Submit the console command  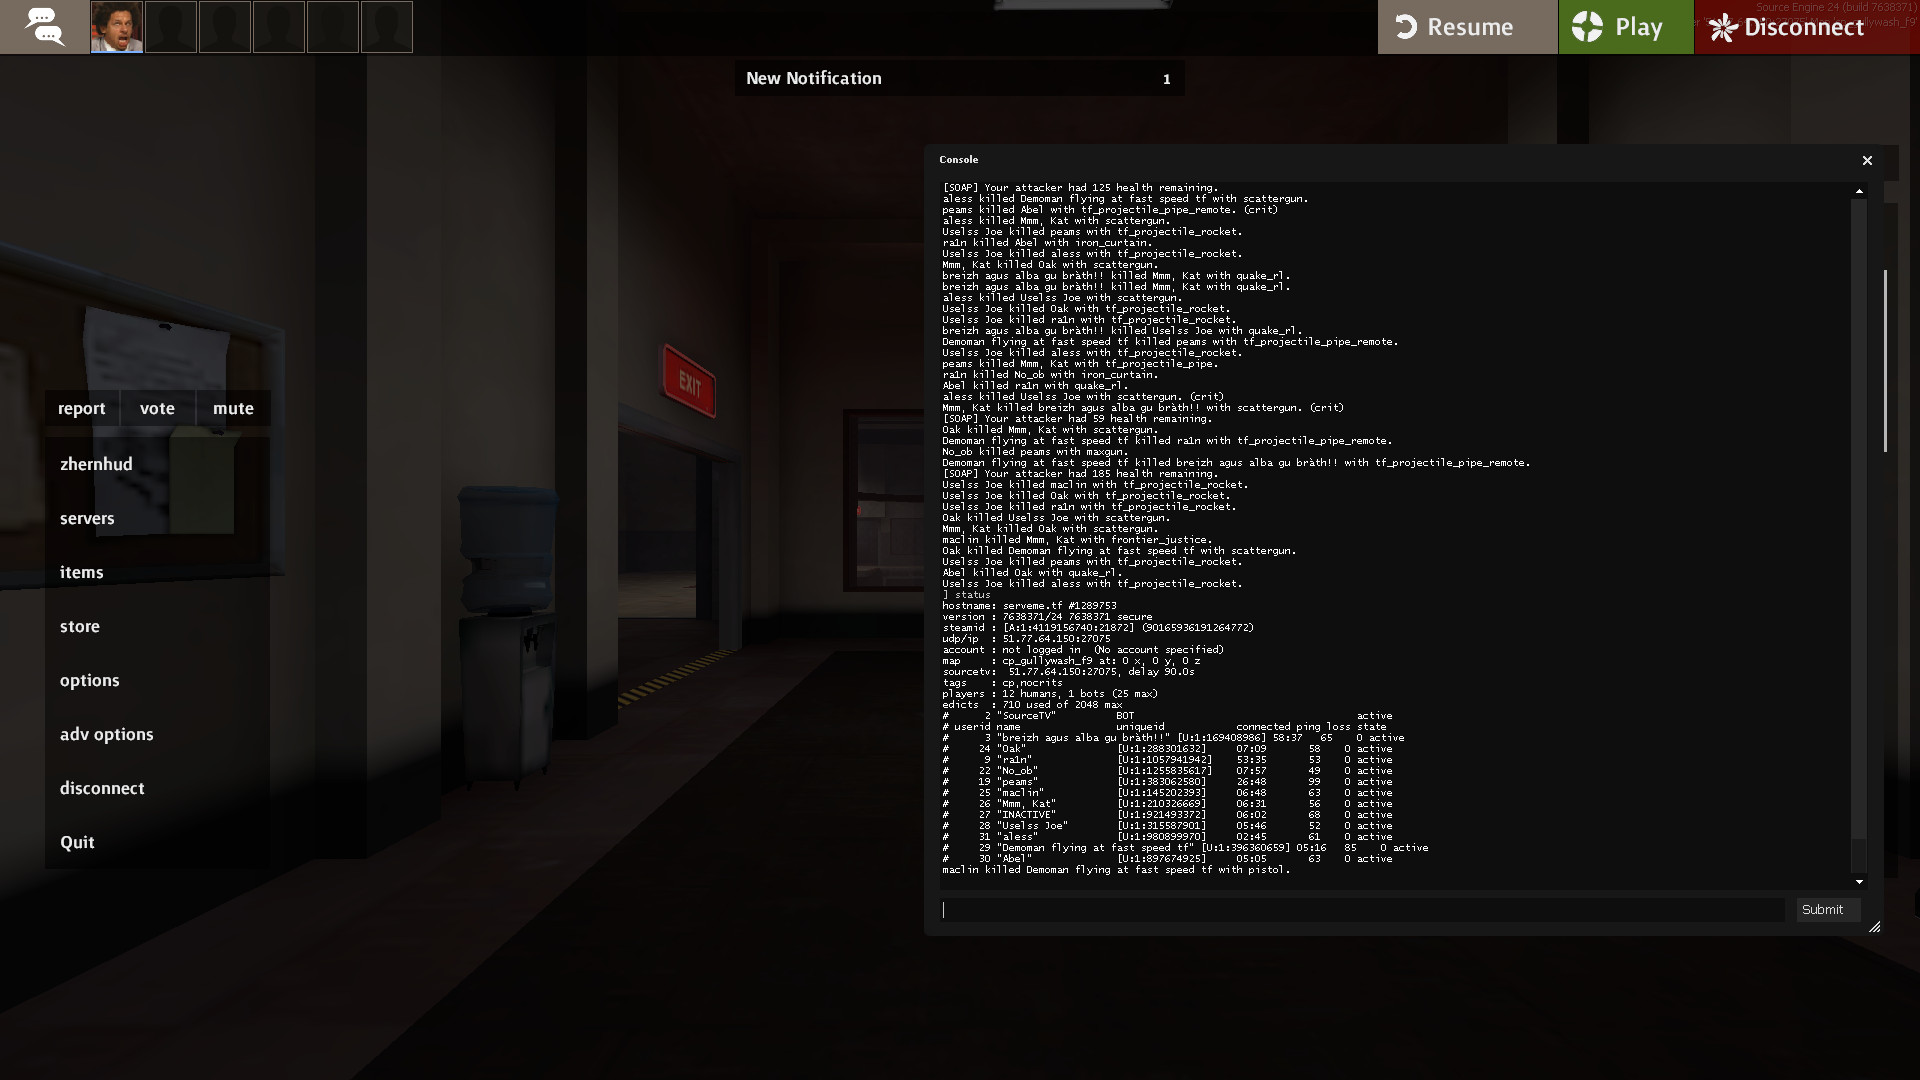pyautogui.click(x=1828, y=910)
